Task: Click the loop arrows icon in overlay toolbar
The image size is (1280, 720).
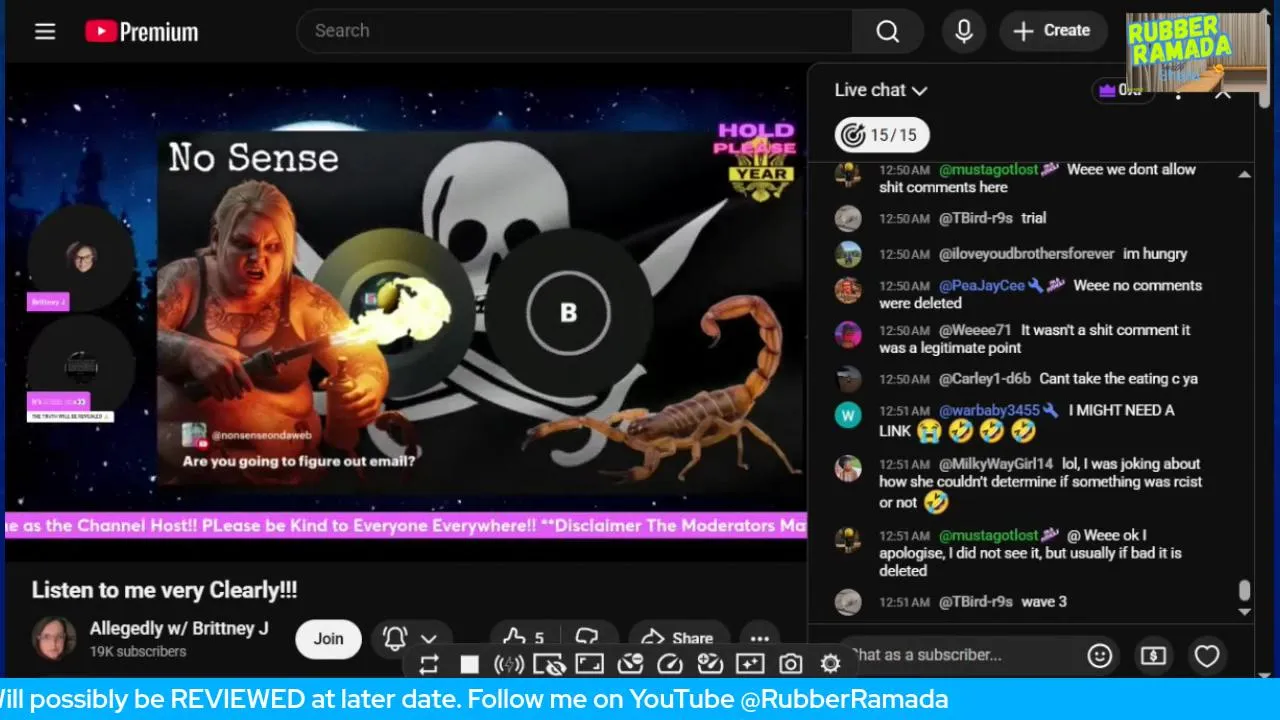Action: (429, 664)
